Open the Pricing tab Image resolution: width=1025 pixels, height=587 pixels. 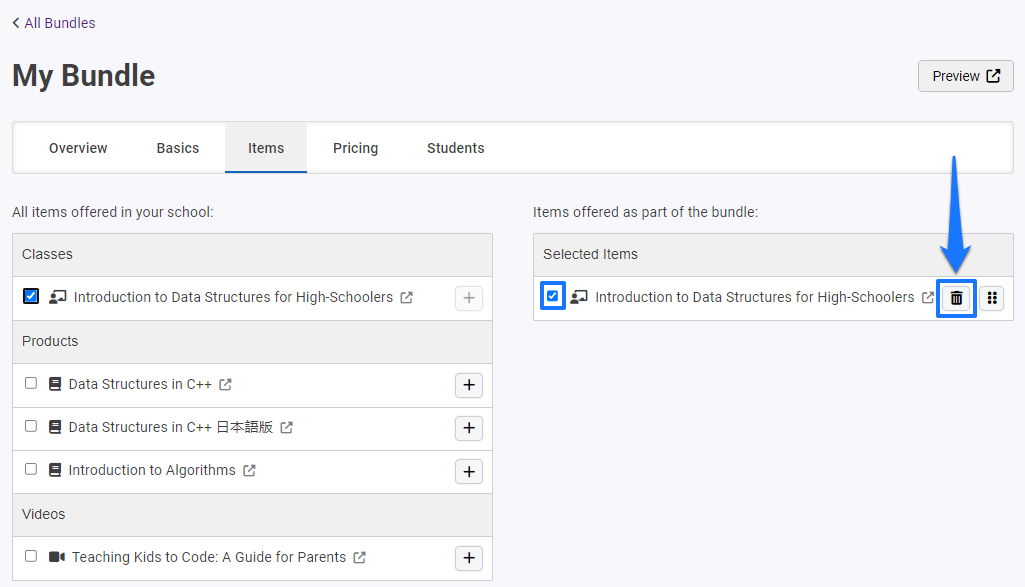pyautogui.click(x=356, y=148)
